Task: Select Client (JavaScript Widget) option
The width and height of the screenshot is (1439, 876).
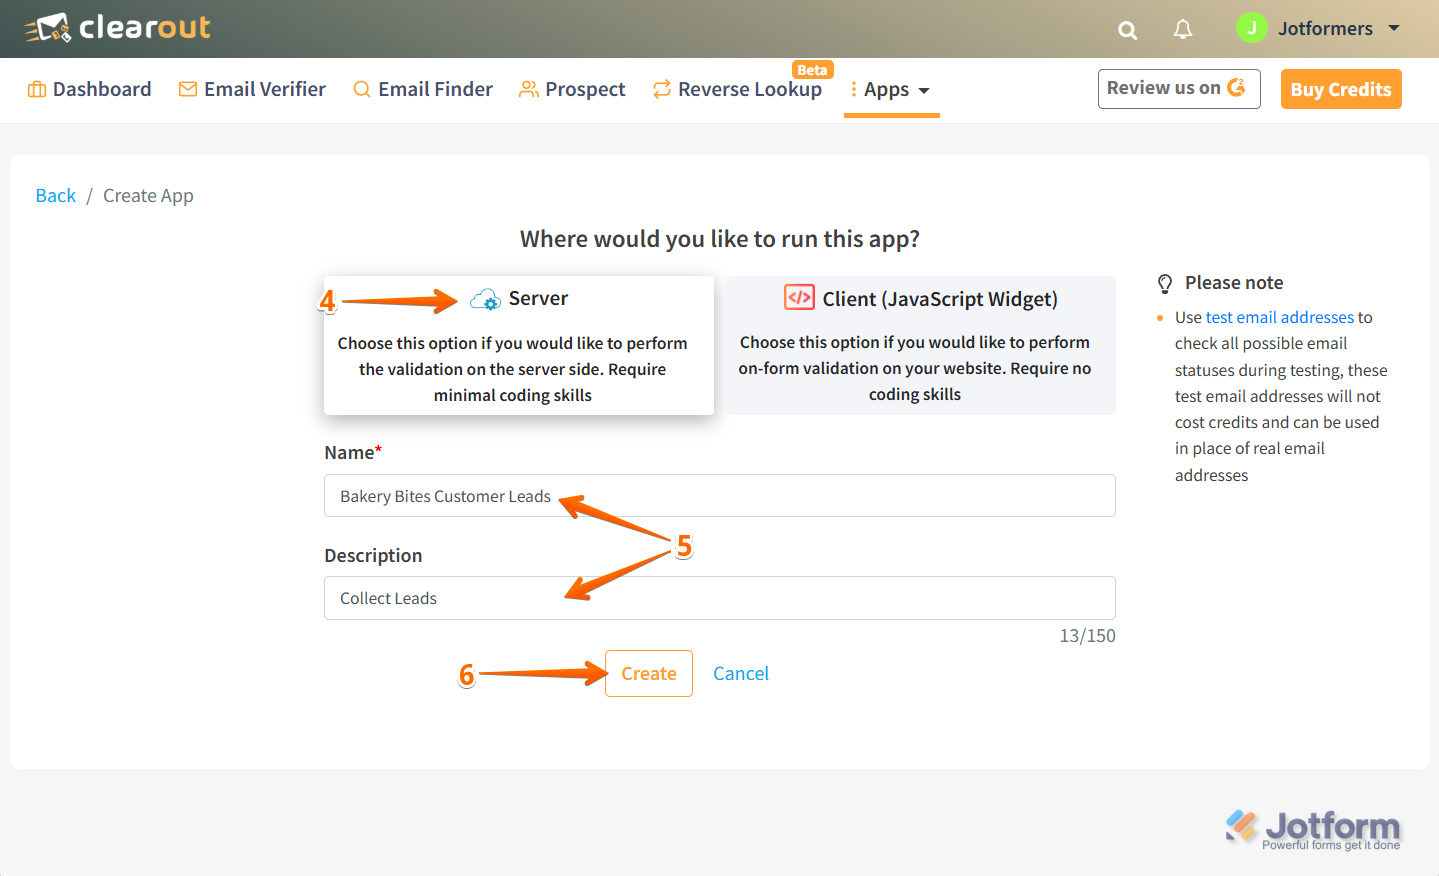Action: pos(920,345)
